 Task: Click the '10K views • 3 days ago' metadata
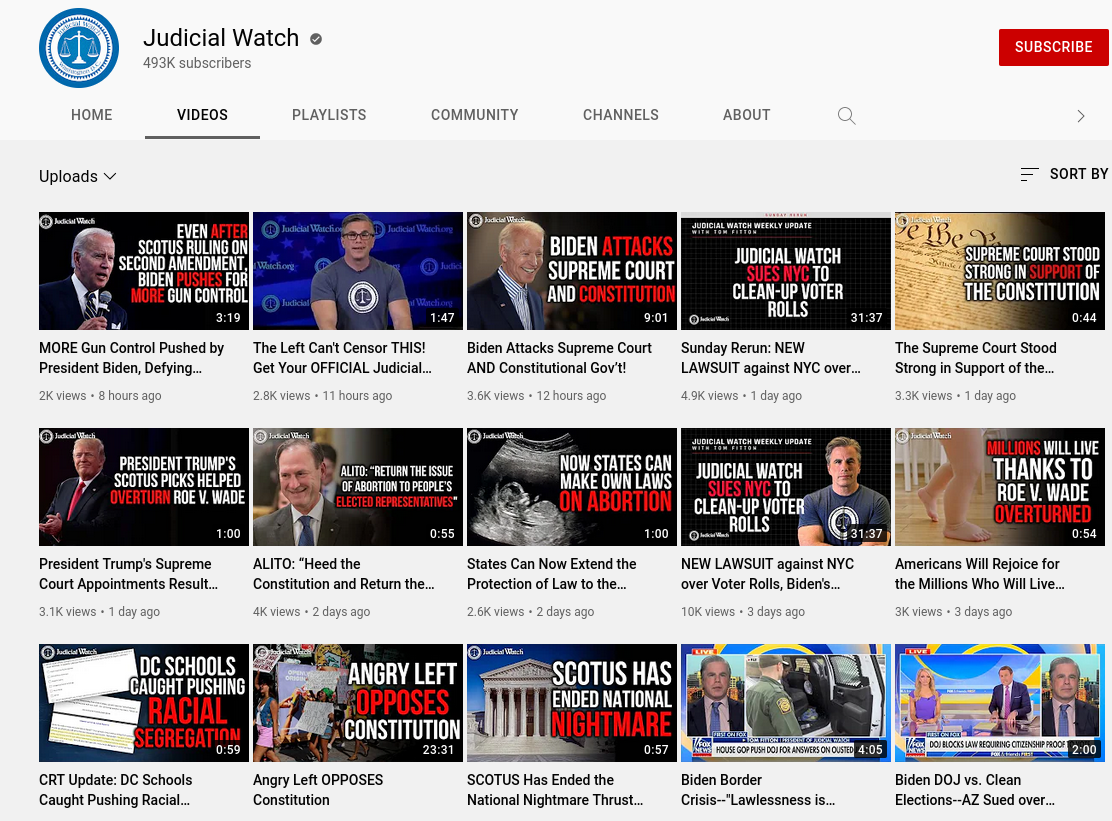[743, 611]
